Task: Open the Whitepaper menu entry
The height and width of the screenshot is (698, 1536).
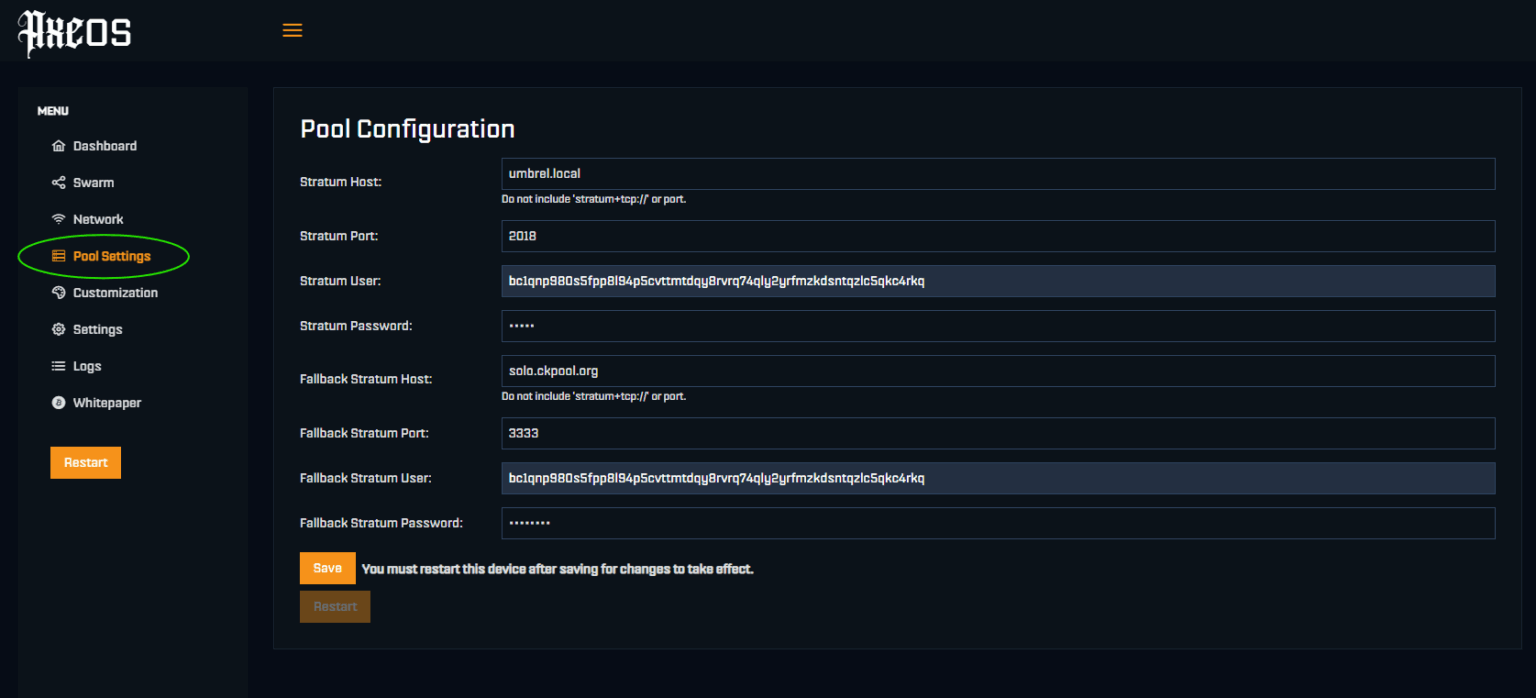Action: (106, 403)
